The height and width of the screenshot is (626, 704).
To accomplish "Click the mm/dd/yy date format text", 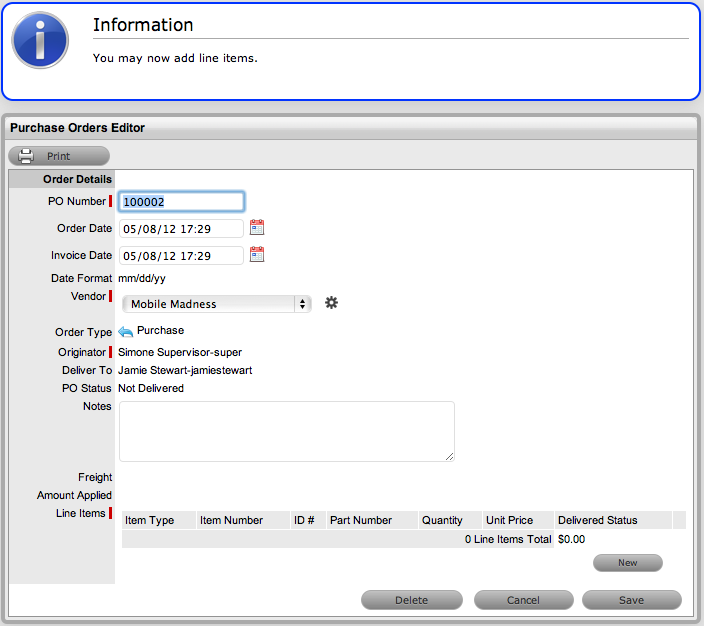I will pos(142,278).
